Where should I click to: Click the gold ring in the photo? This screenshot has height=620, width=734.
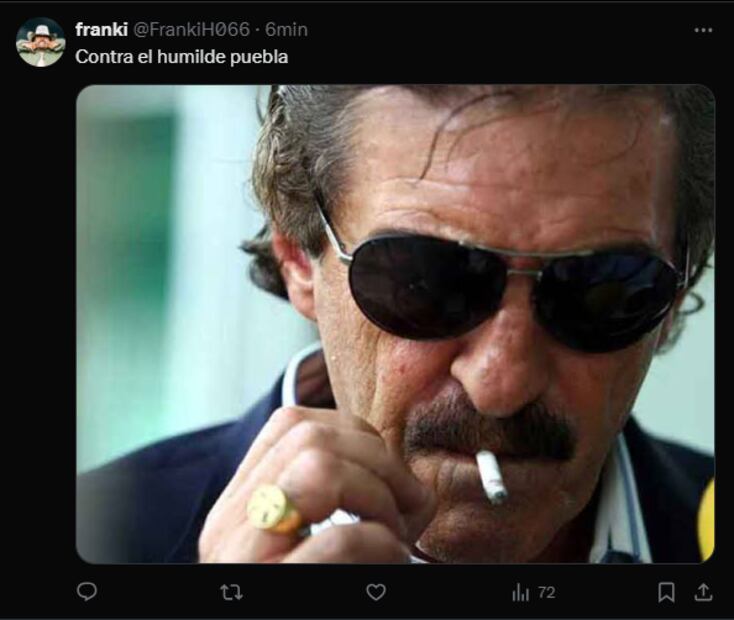point(272,509)
